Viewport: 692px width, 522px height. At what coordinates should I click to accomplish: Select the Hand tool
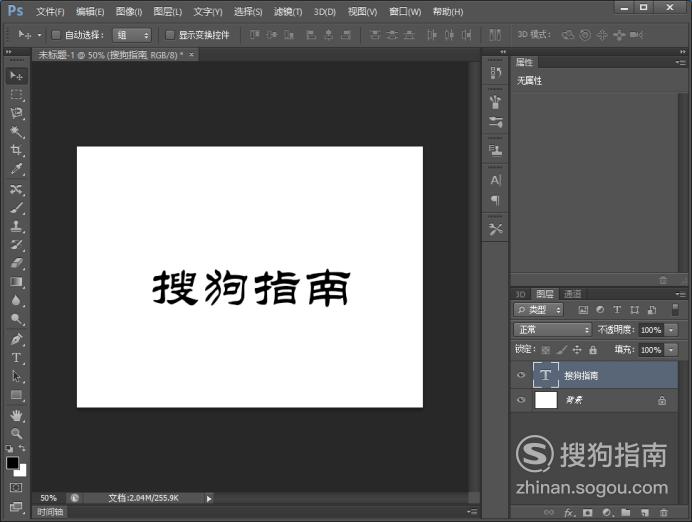pos(16,415)
